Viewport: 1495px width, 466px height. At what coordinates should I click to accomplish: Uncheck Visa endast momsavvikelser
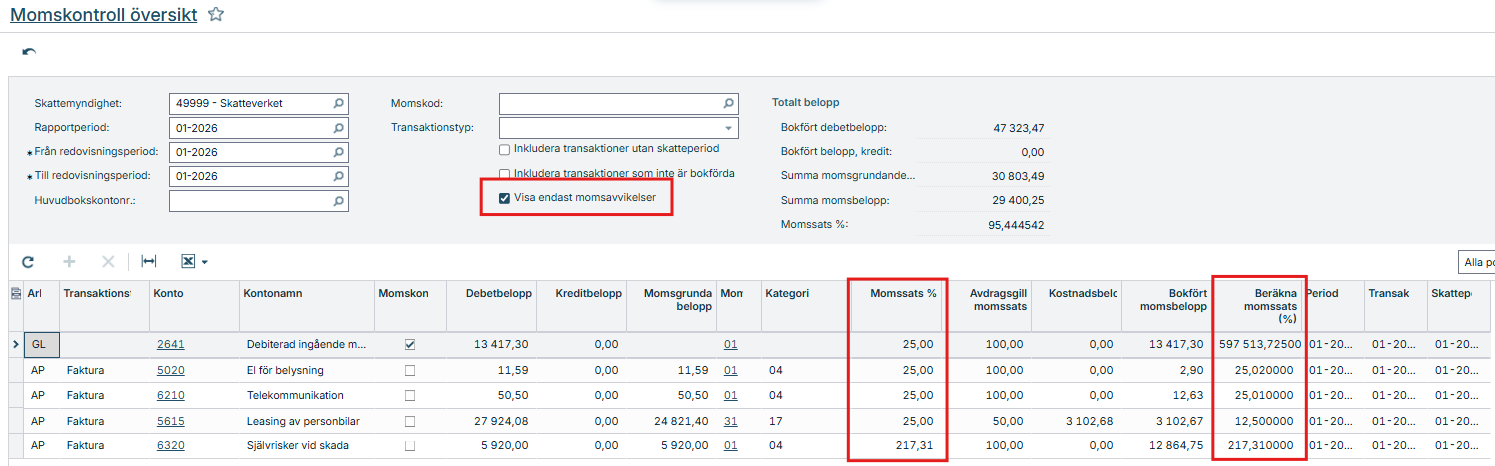click(x=505, y=198)
